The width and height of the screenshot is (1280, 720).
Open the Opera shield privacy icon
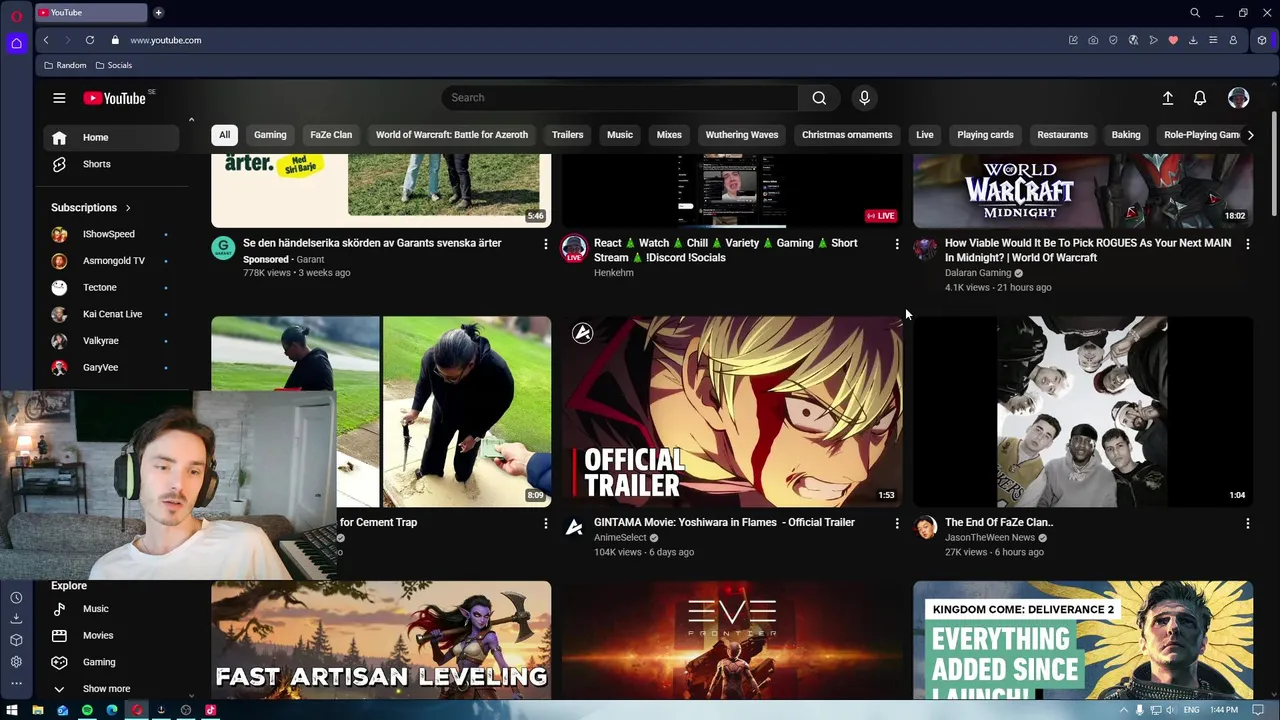coord(1113,40)
